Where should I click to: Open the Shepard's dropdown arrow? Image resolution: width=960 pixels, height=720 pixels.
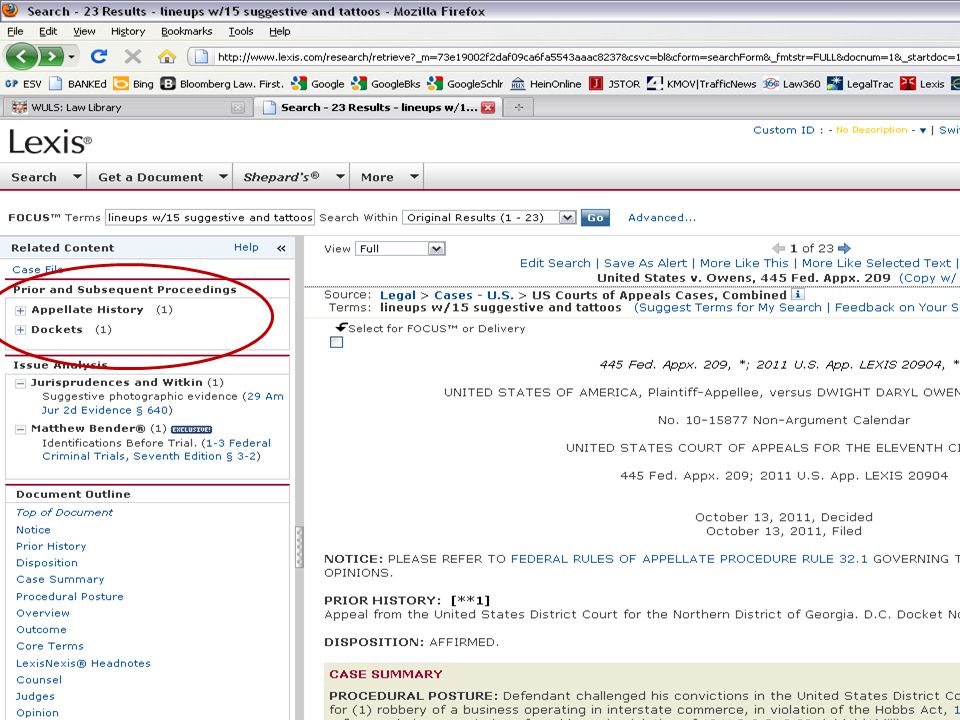(x=340, y=176)
